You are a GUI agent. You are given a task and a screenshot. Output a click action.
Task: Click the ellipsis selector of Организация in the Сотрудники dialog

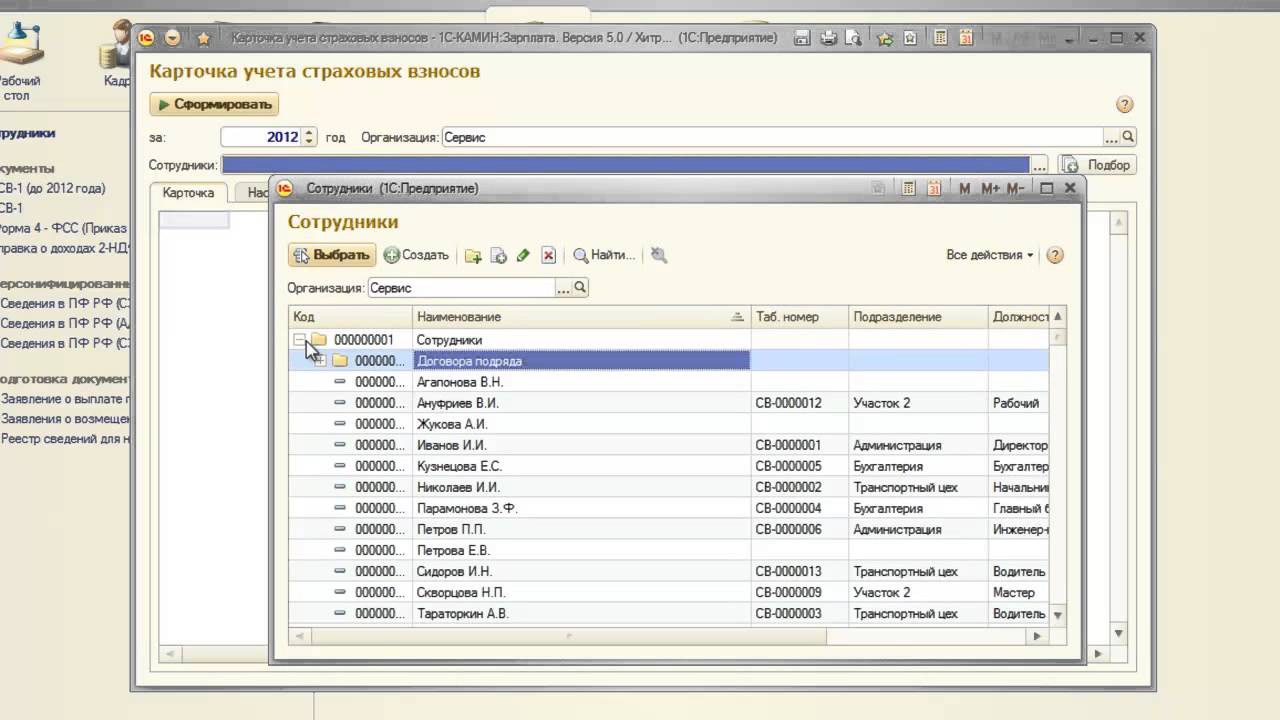[563, 288]
